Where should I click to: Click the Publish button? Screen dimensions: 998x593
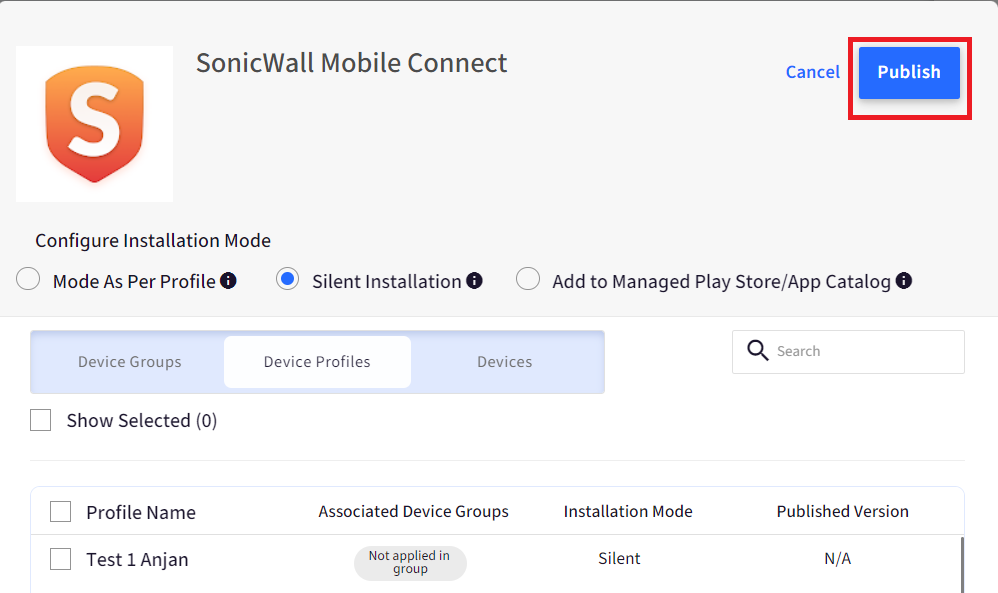(x=909, y=73)
